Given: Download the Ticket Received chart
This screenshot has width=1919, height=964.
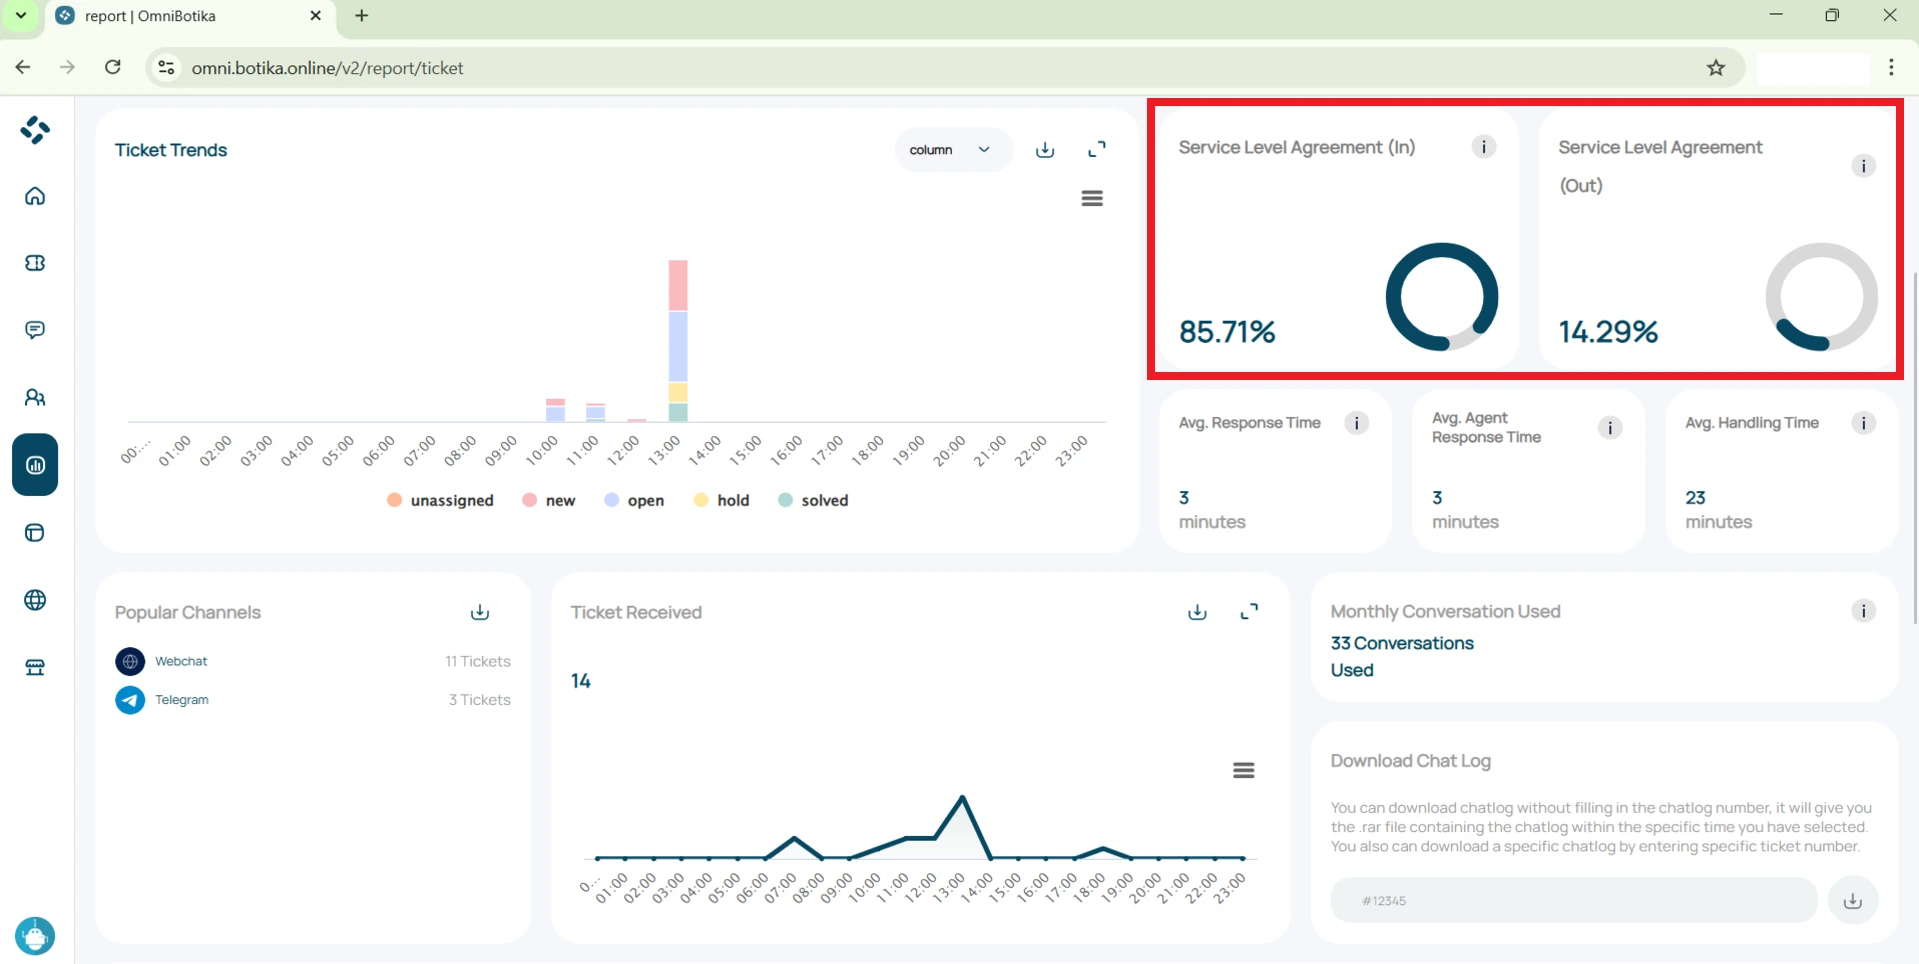Looking at the screenshot, I should pos(1197,612).
